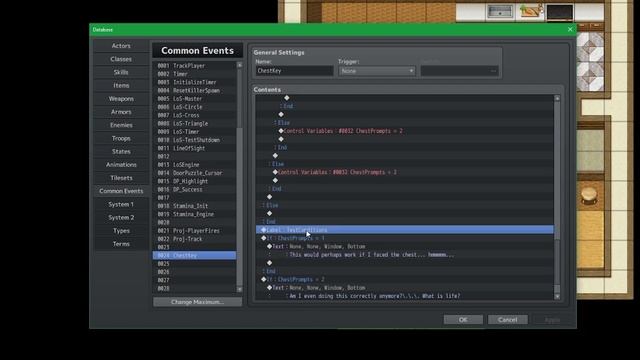Select empty common event slot 0025
Viewport: 640px width, 360px height.
194,264
